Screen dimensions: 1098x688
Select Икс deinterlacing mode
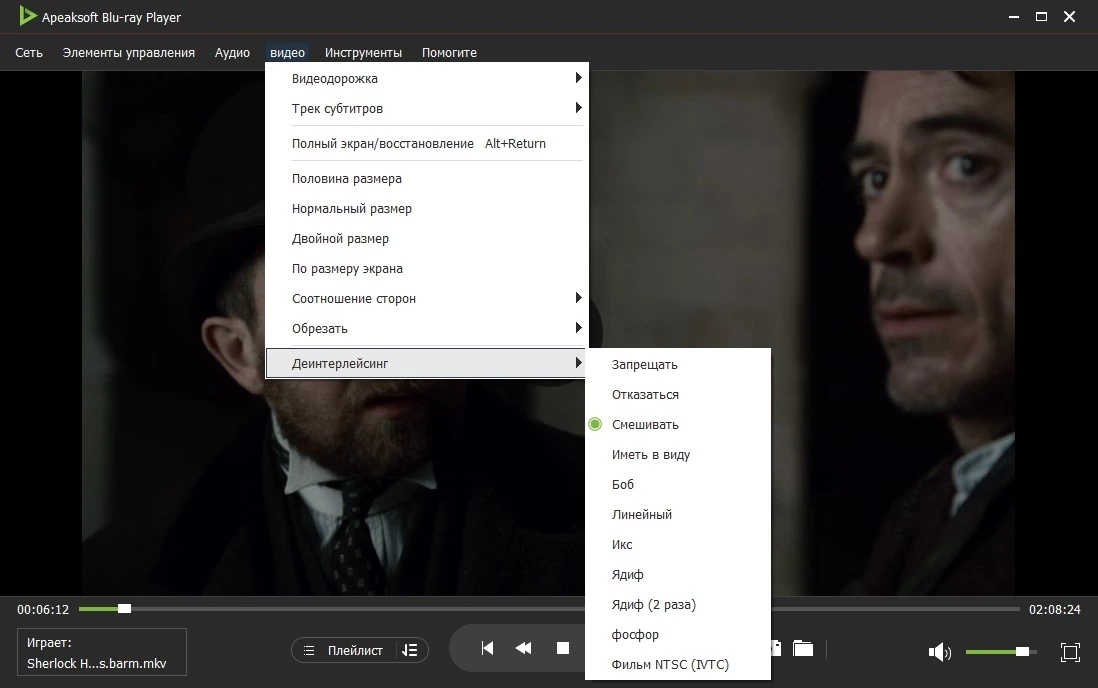pyautogui.click(x=678, y=545)
